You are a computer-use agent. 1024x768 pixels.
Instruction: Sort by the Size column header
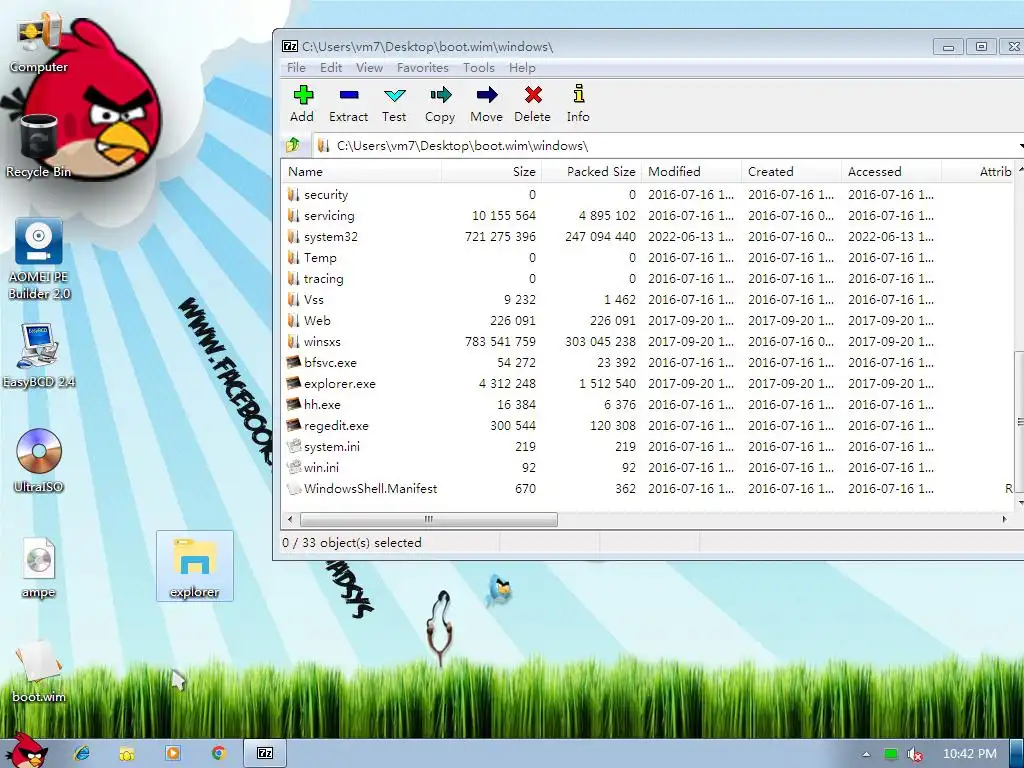pyautogui.click(x=492, y=172)
